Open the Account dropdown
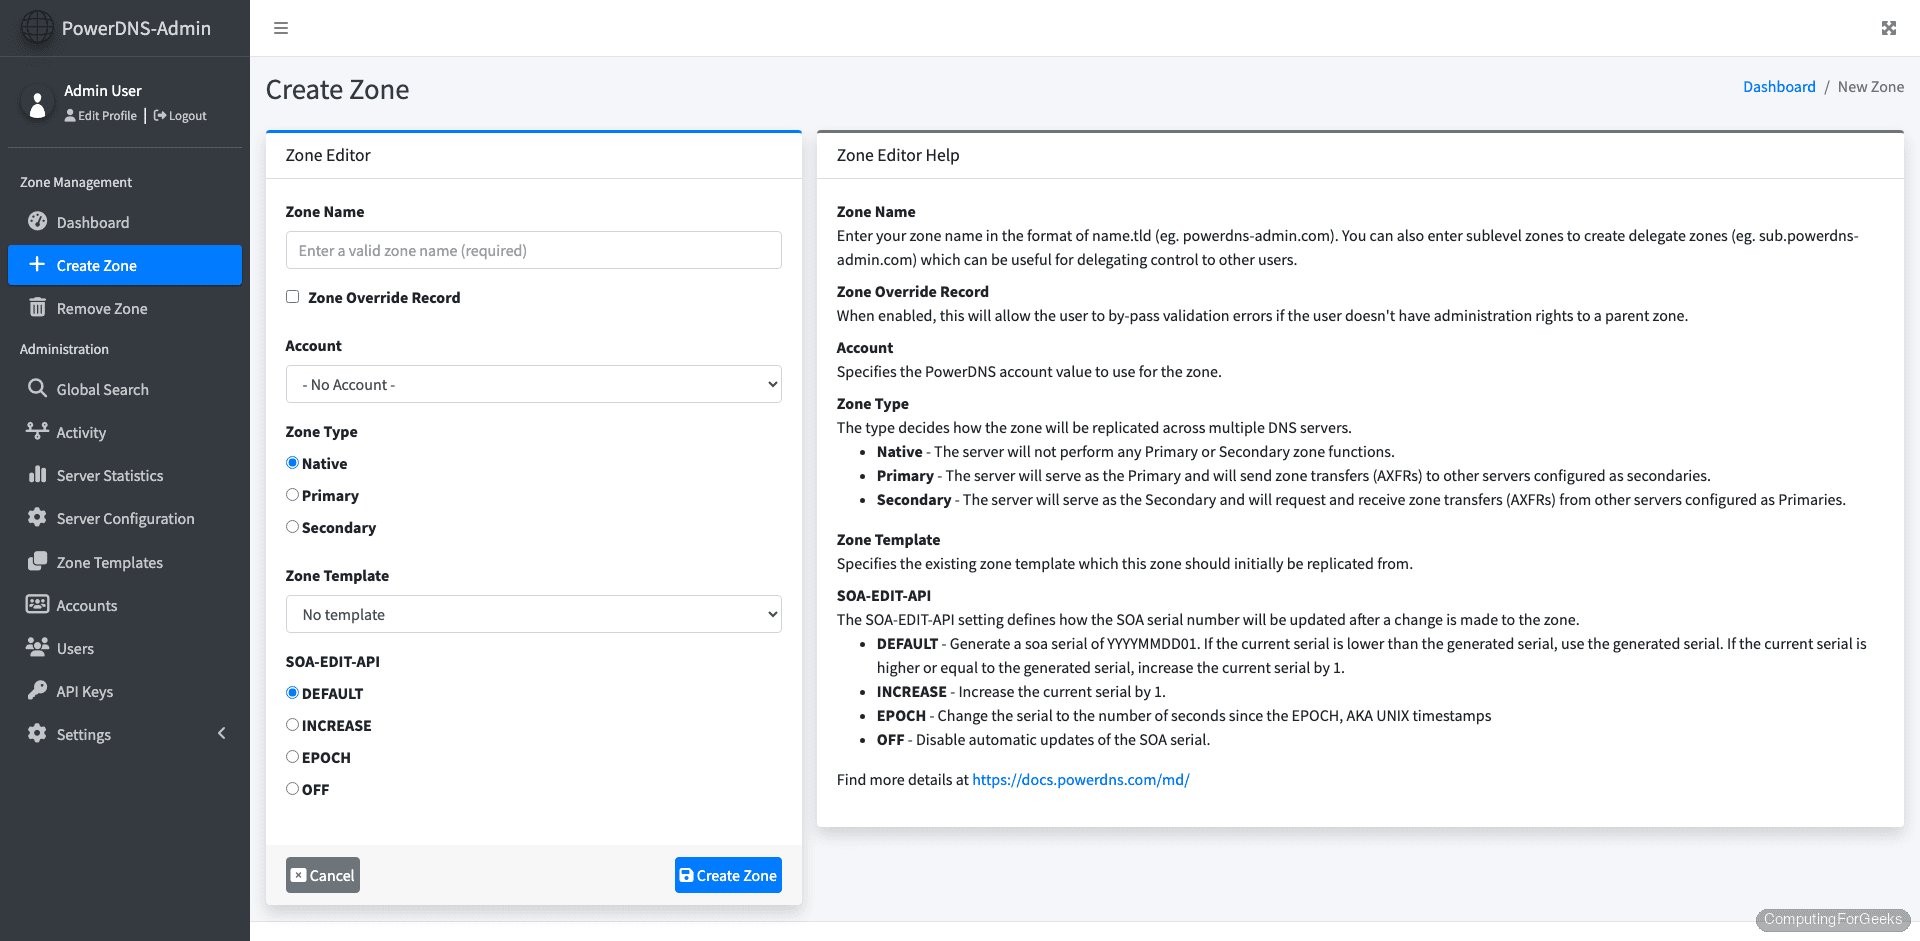 tap(533, 383)
